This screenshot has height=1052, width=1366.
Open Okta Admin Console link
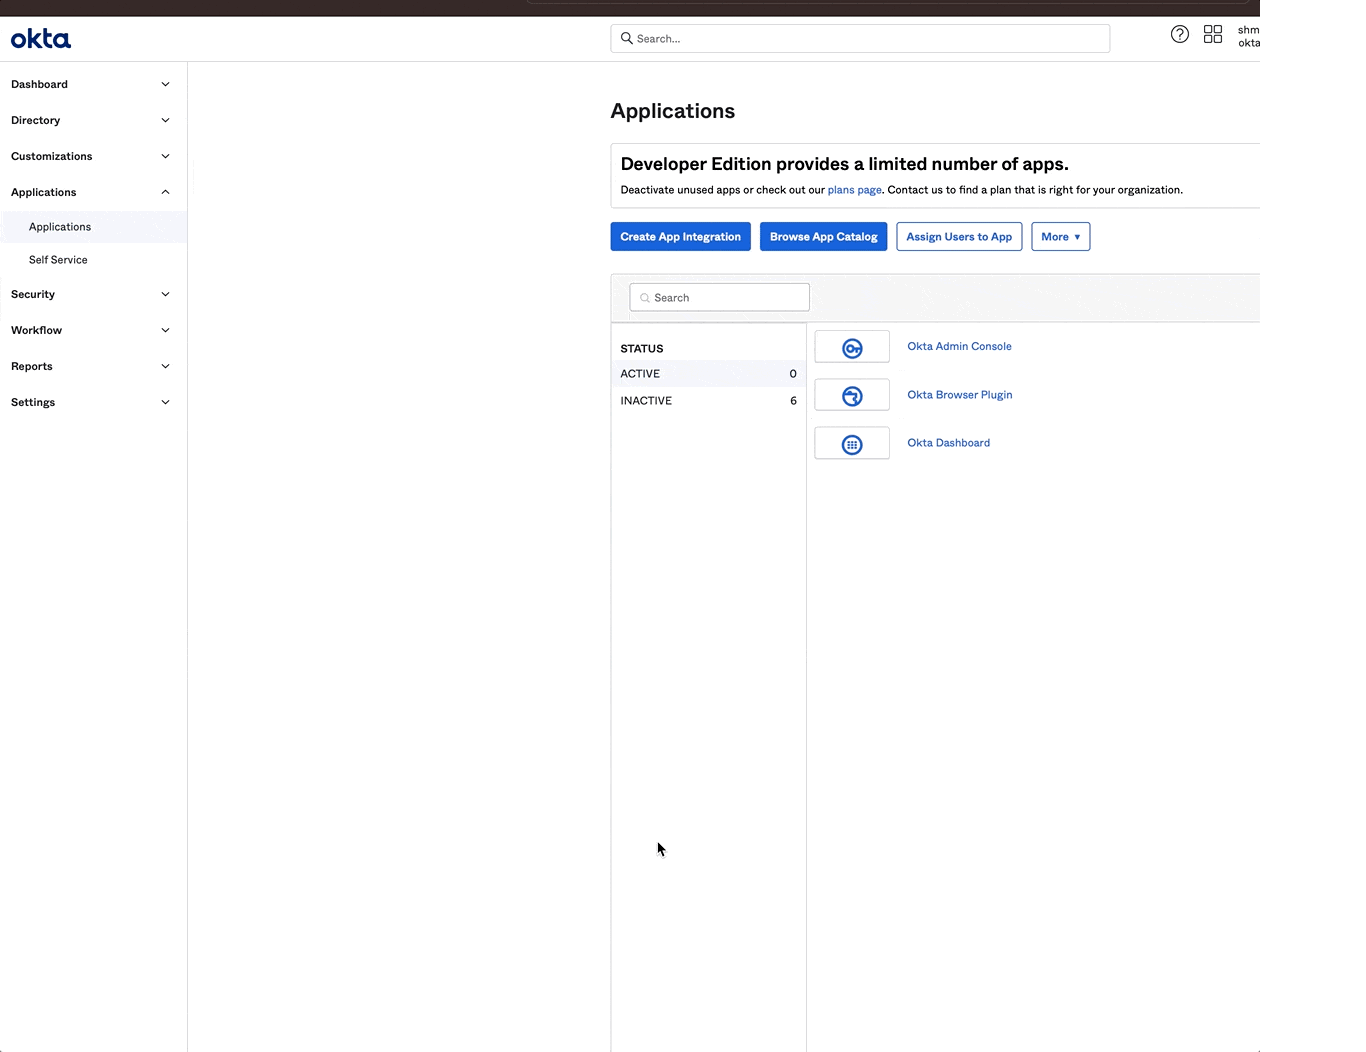[x=959, y=346]
